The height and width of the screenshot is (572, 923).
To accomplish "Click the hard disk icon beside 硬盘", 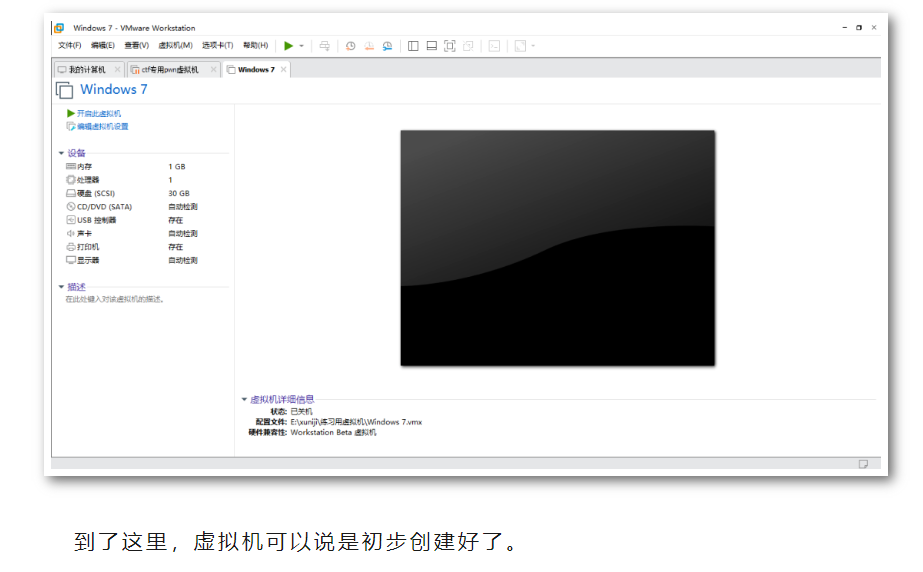I will tap(71, 193).
